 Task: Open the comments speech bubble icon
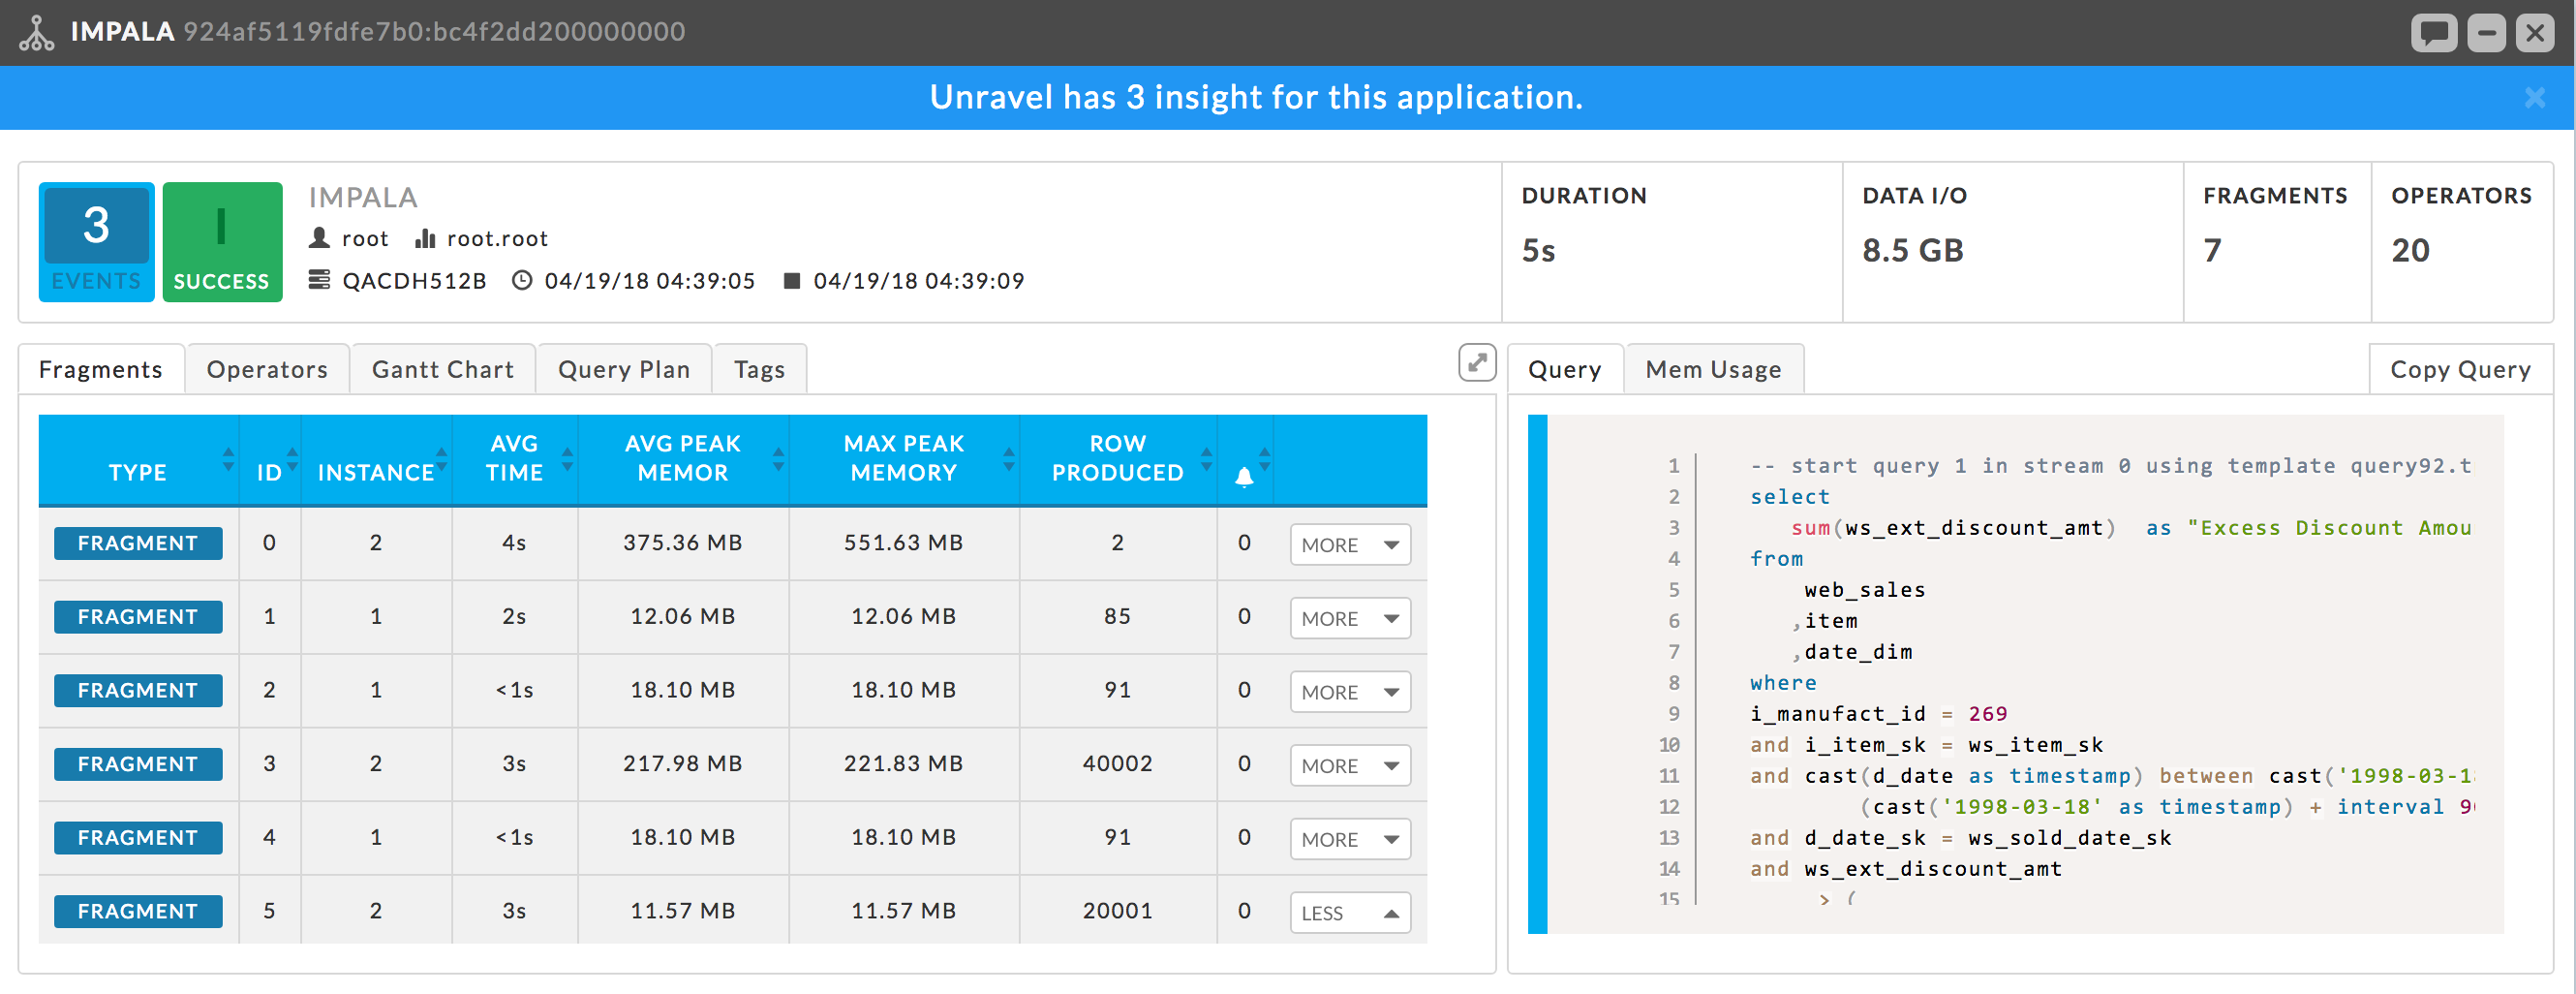(2434, 33)
